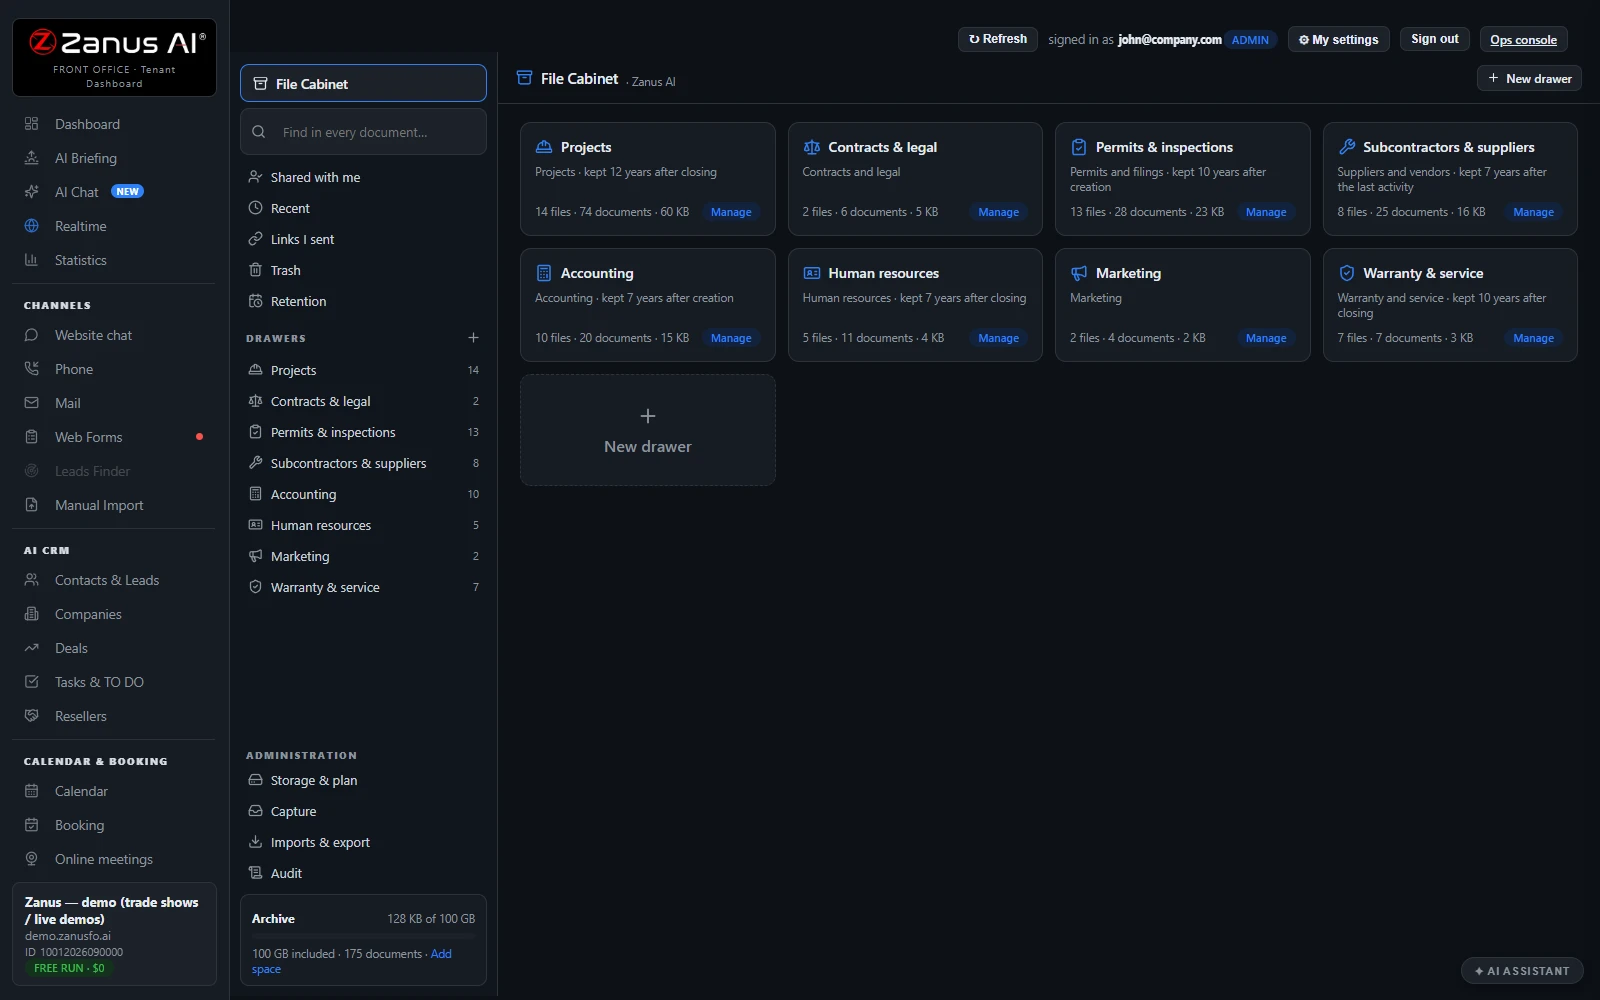The image size is (1600, 1000).
Task: Add a drawer via the plus icon beside DRAWERS
Action: pyautogui.click(x=473, y=338)
